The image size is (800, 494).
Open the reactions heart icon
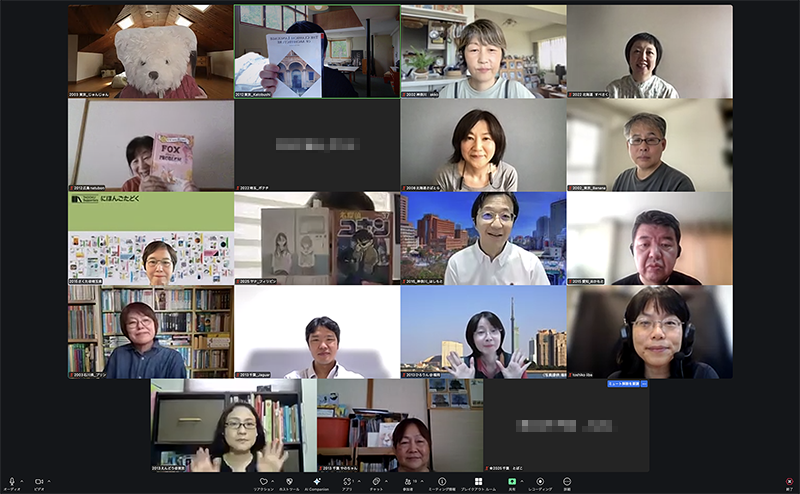(x=264, y=481)
